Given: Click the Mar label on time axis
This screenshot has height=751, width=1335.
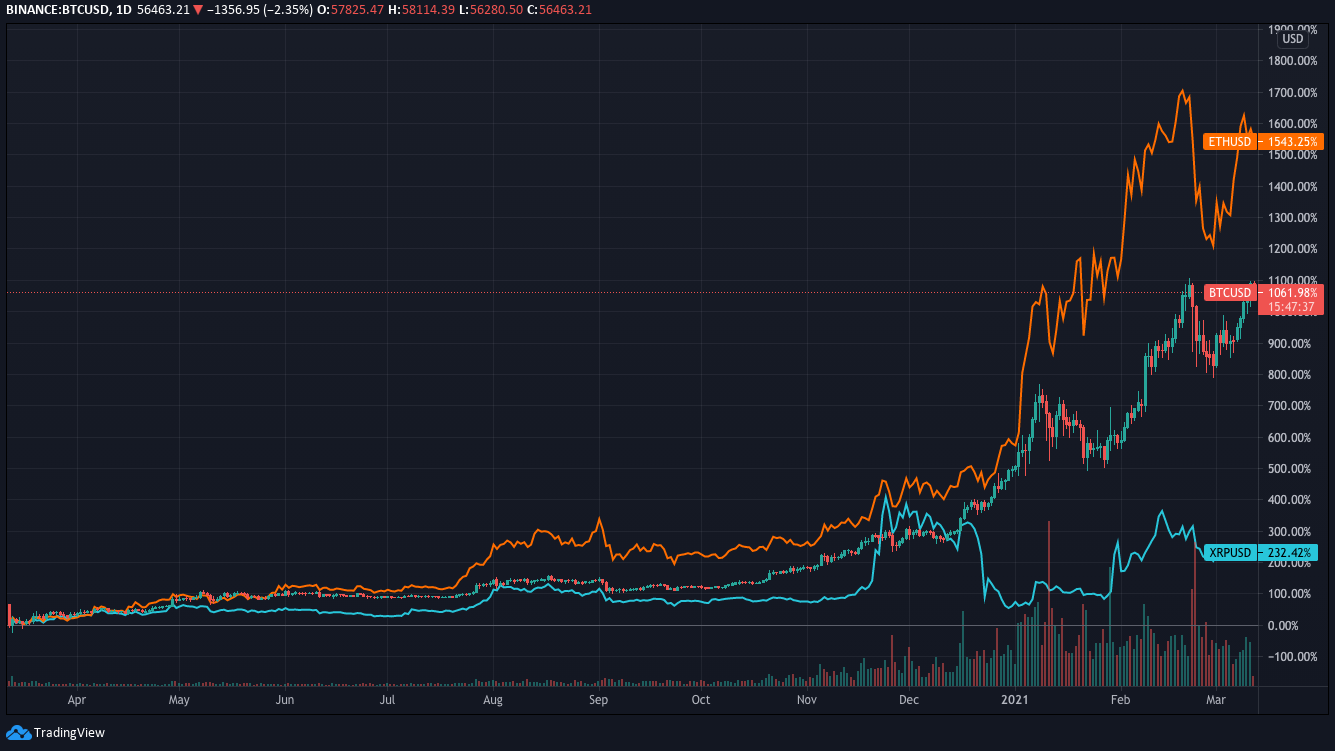Looking at the screenshot, I should [1216, 700].
